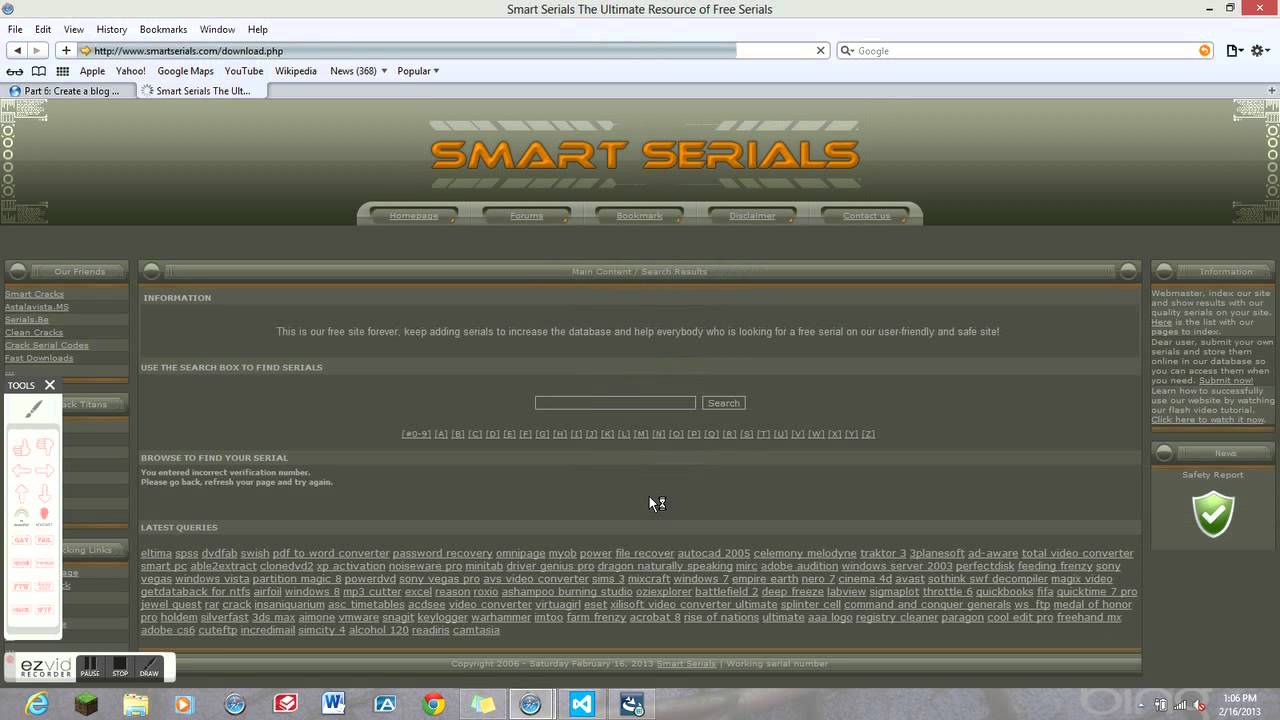Show bookmarks with the open book icon

pos(39,71)
